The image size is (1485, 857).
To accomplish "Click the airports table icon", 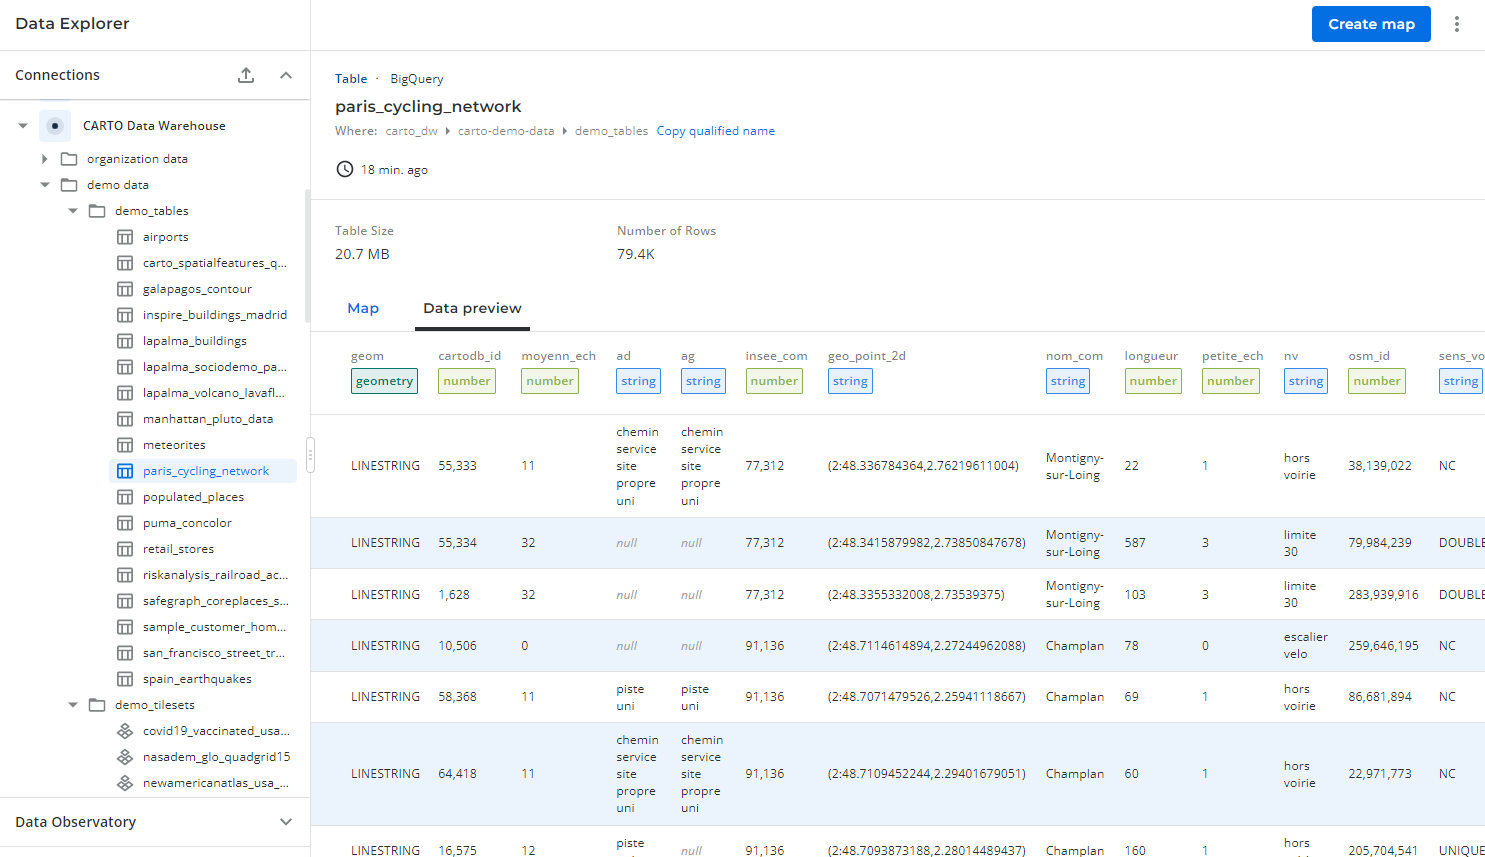I will click(x=125, y=237).
